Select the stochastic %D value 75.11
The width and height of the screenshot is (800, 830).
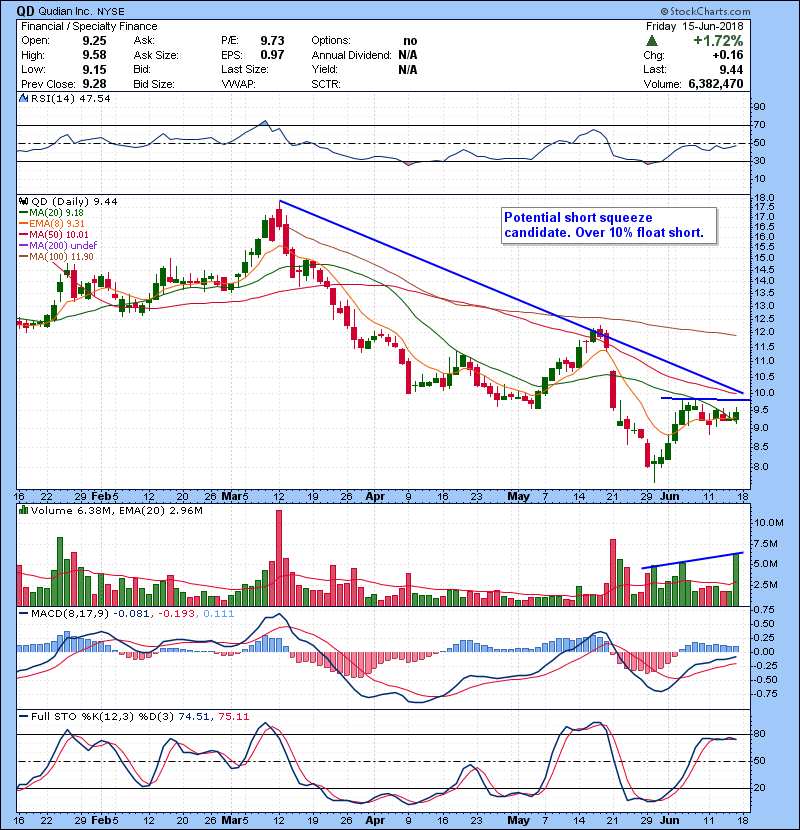pos(233,717)
